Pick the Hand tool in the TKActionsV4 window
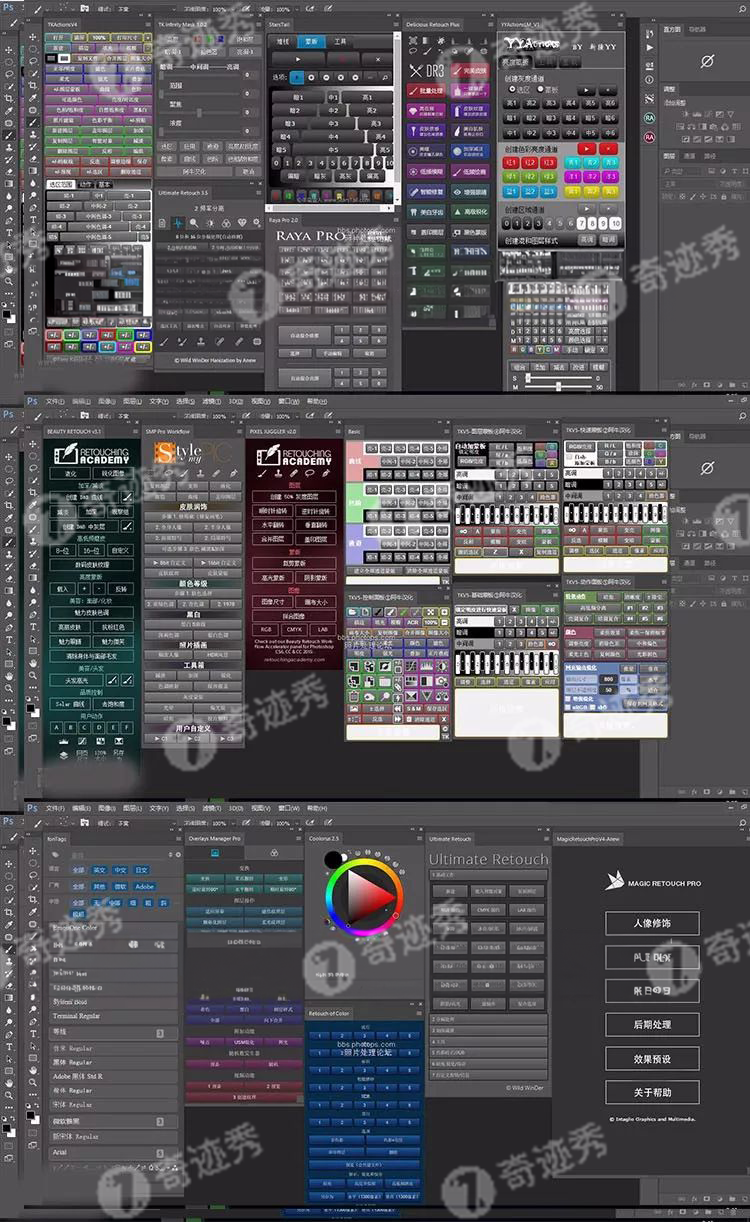The width and height of the screenshot is (750, 1222). coord(8,269)
